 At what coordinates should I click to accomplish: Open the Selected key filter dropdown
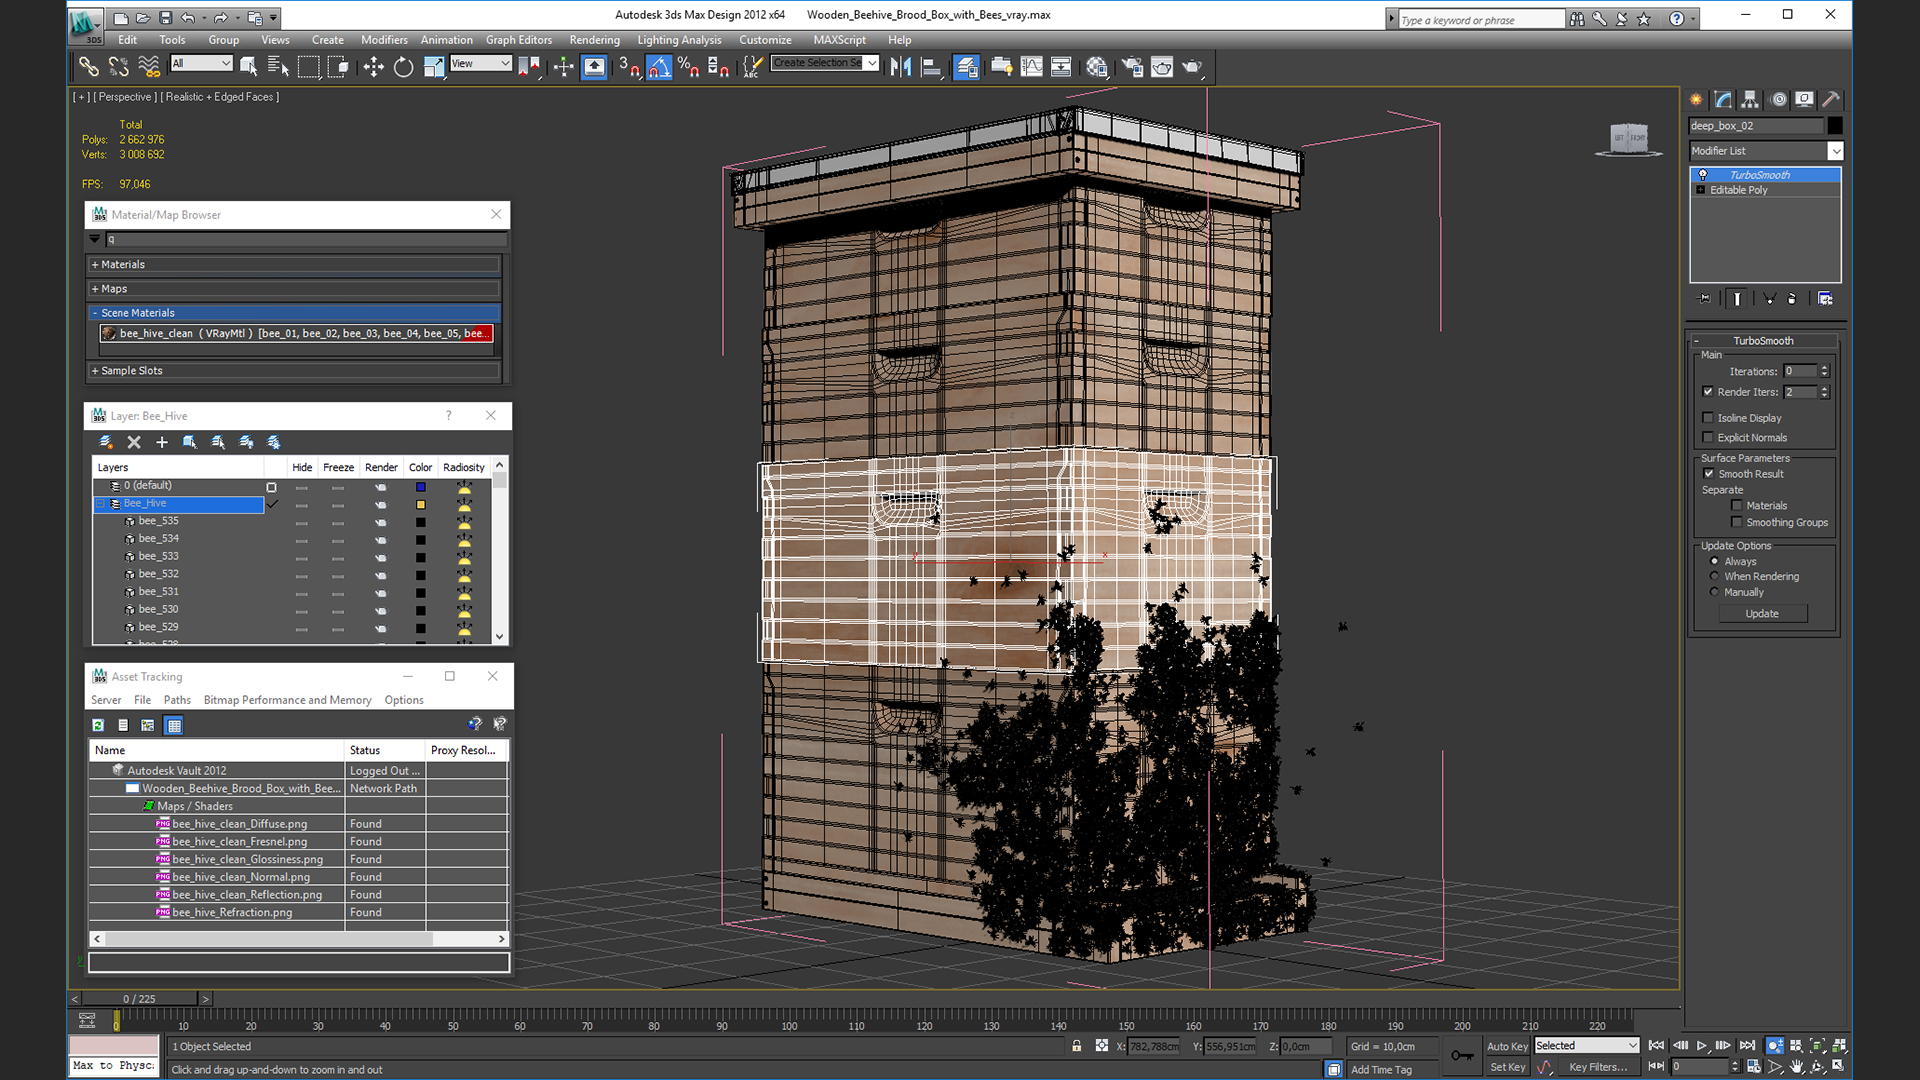point(1587,1046)
